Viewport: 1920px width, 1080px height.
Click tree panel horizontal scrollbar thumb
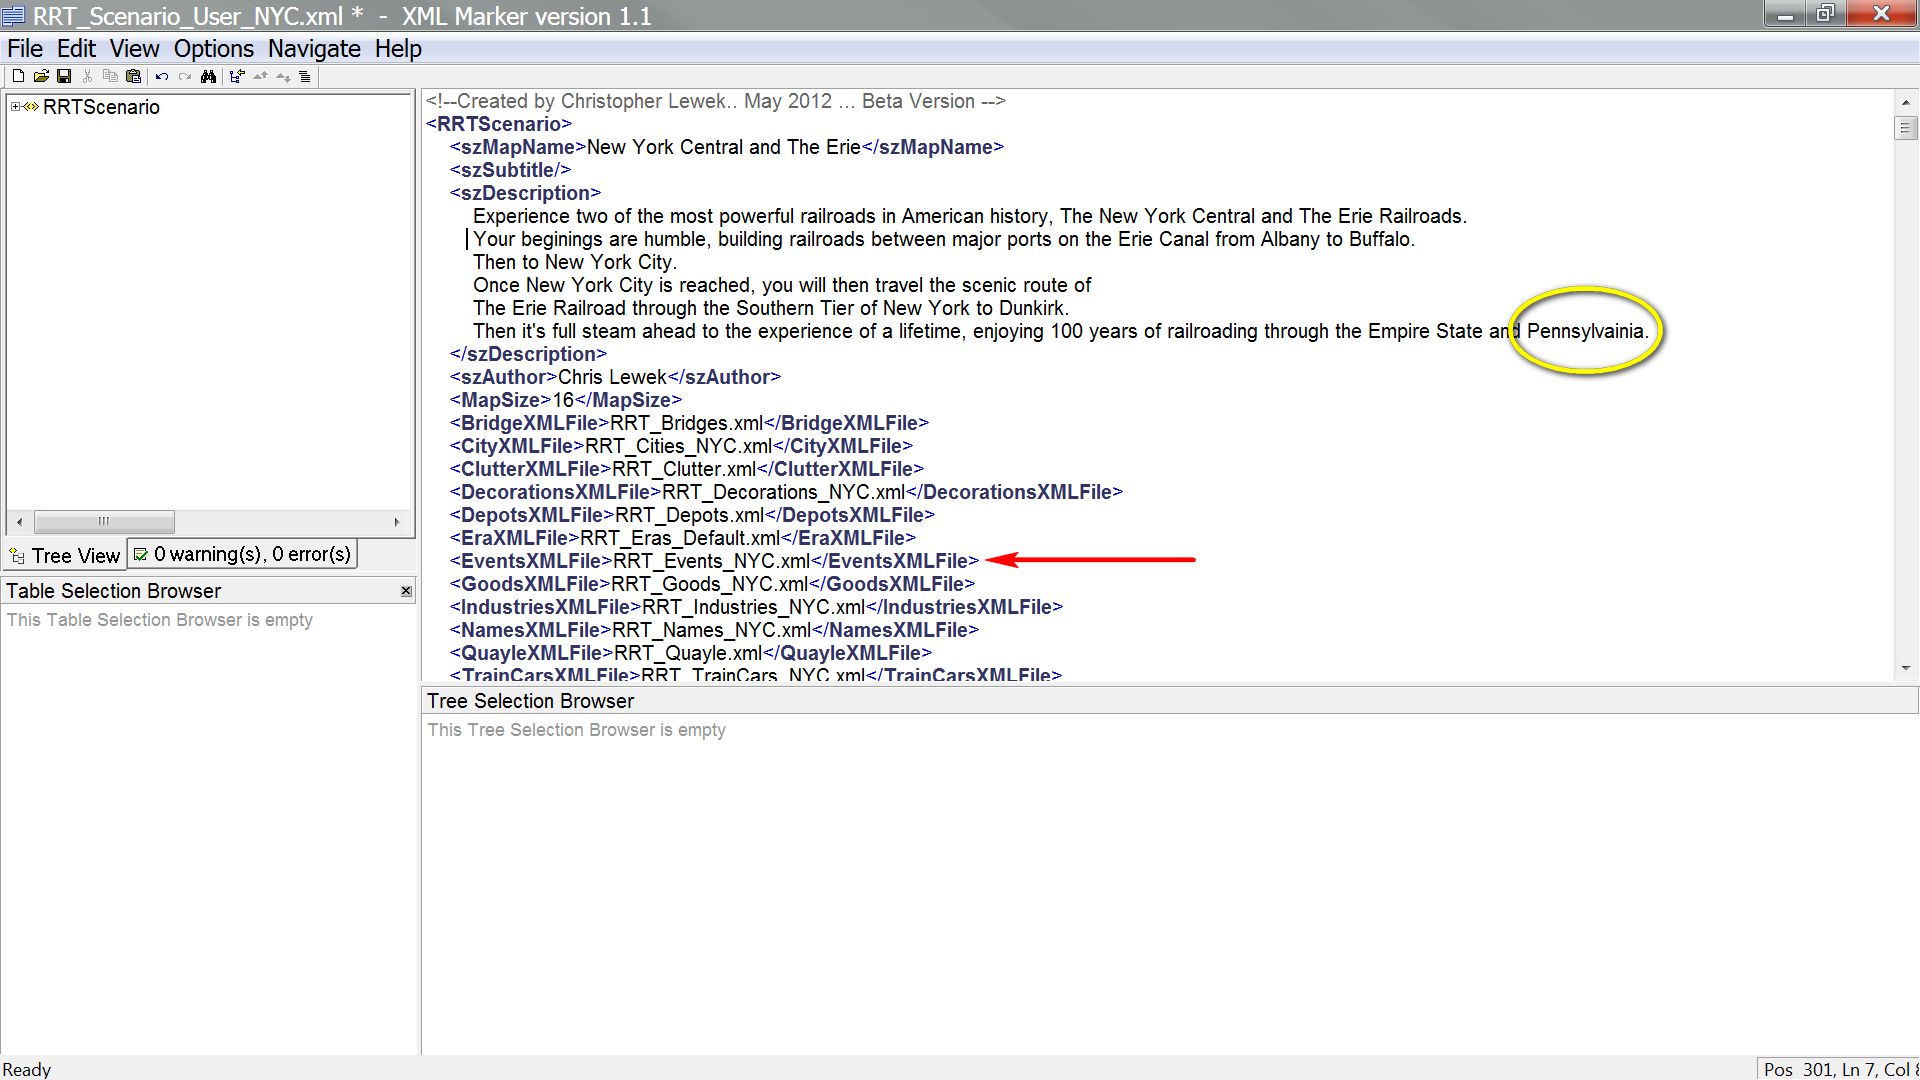104,521
